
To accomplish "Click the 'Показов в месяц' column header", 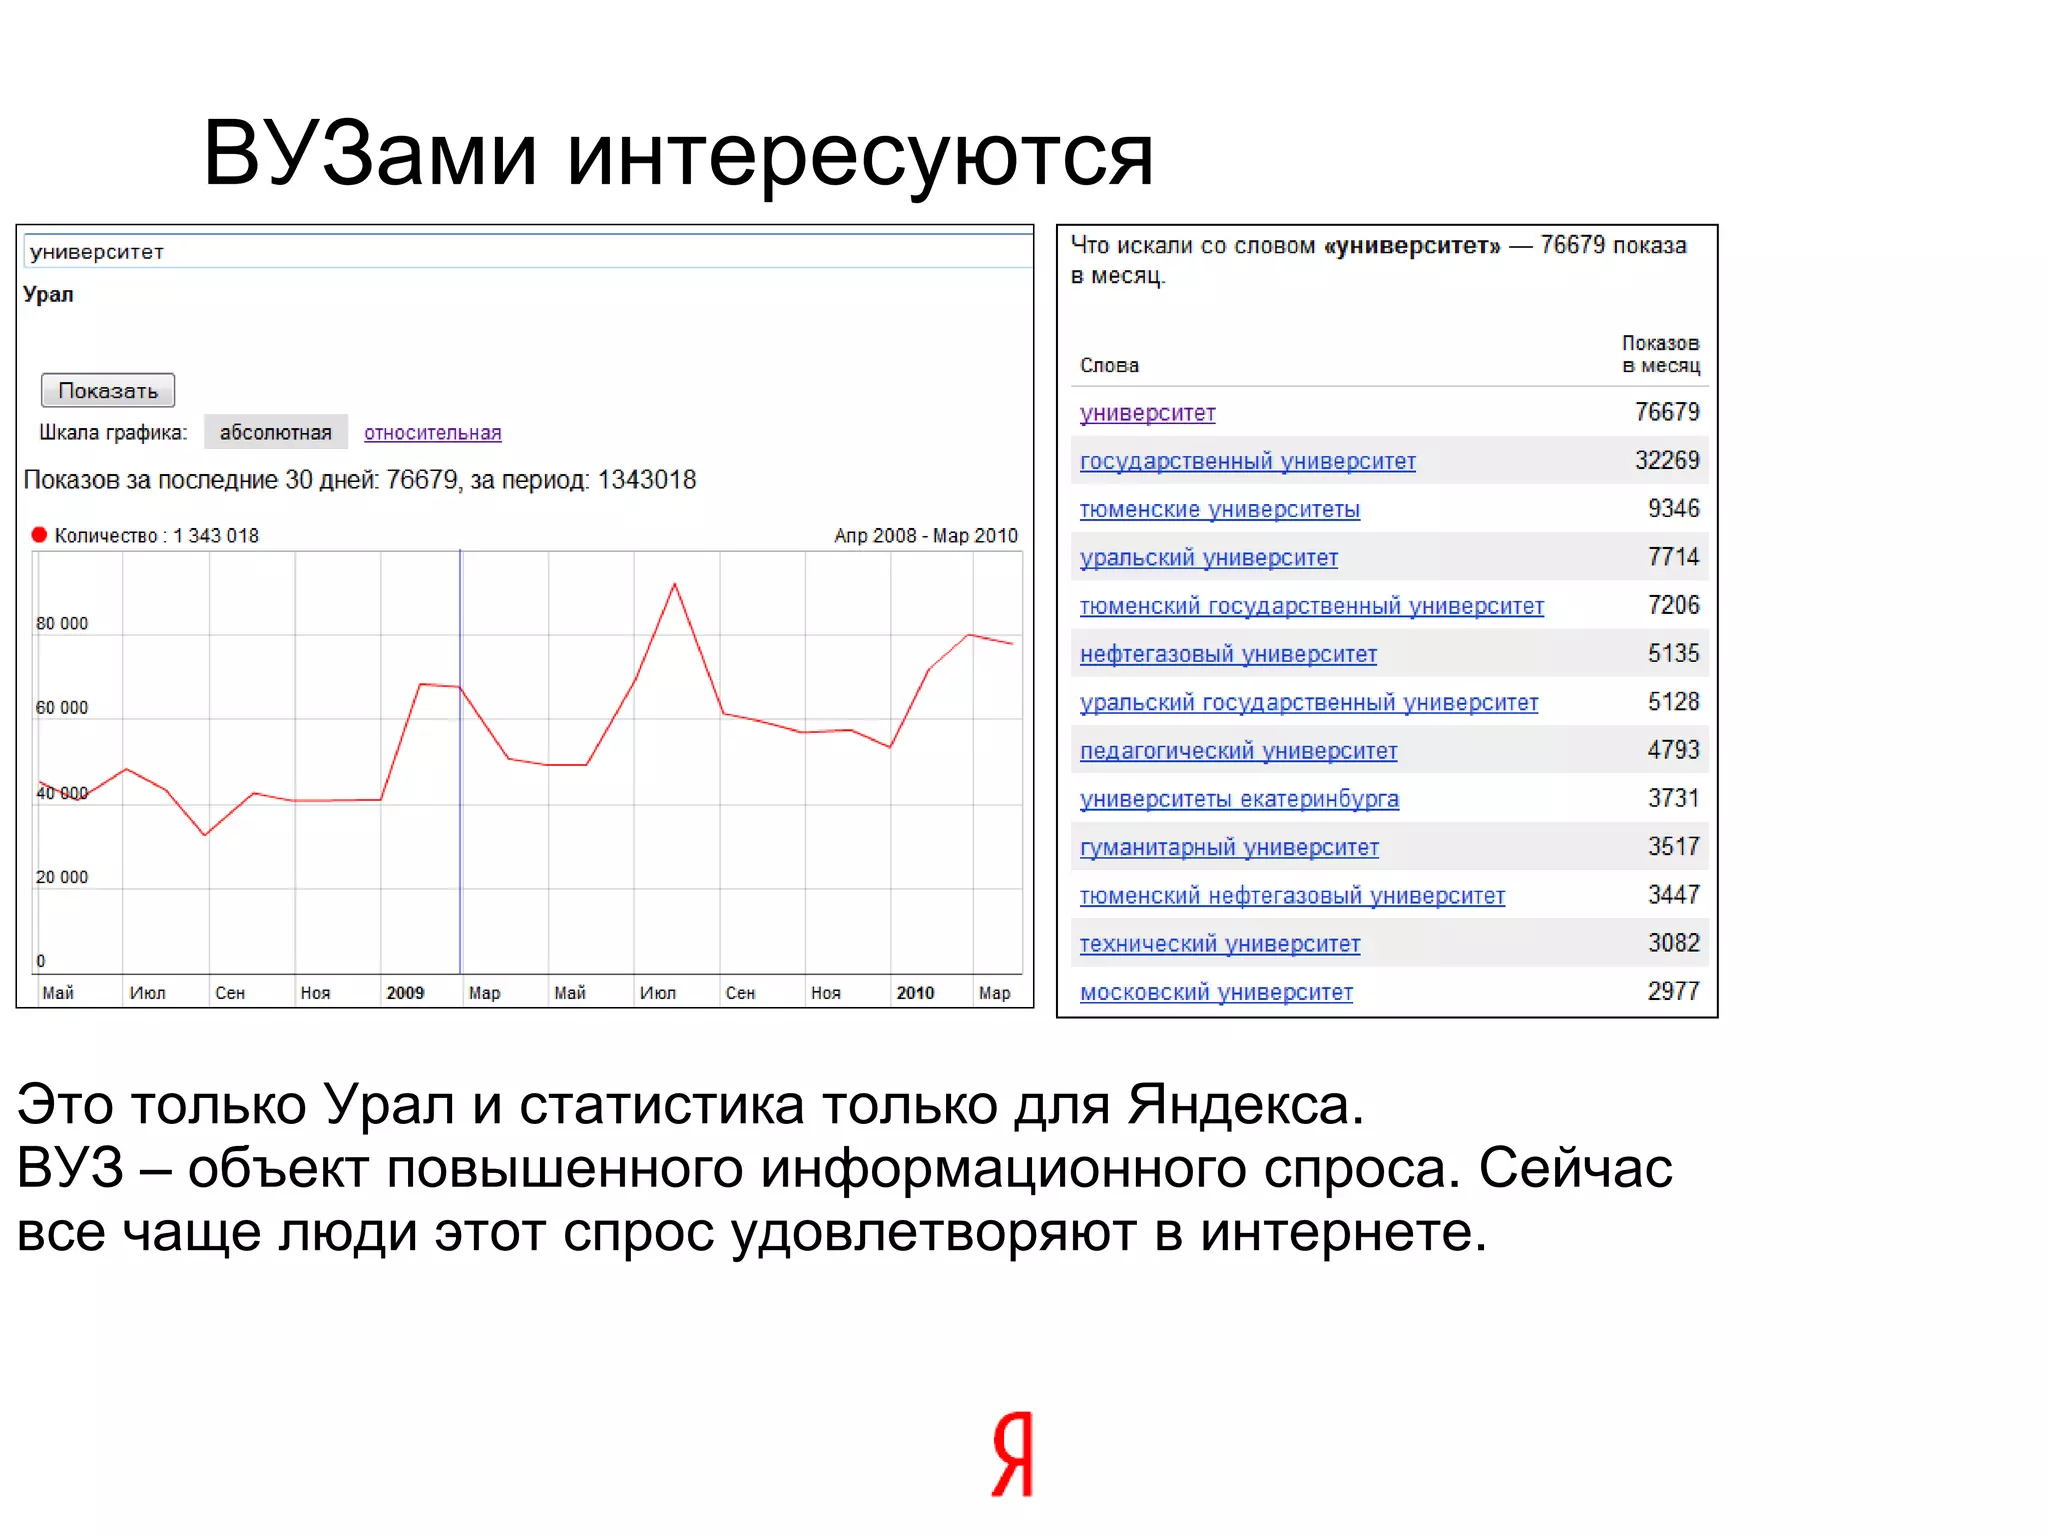I will click(1660, 354).
